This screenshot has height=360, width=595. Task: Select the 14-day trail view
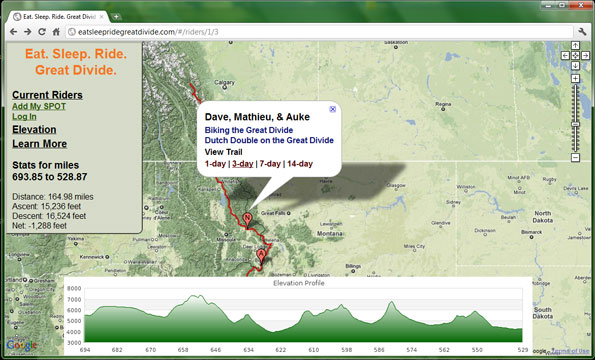point(300,164)
